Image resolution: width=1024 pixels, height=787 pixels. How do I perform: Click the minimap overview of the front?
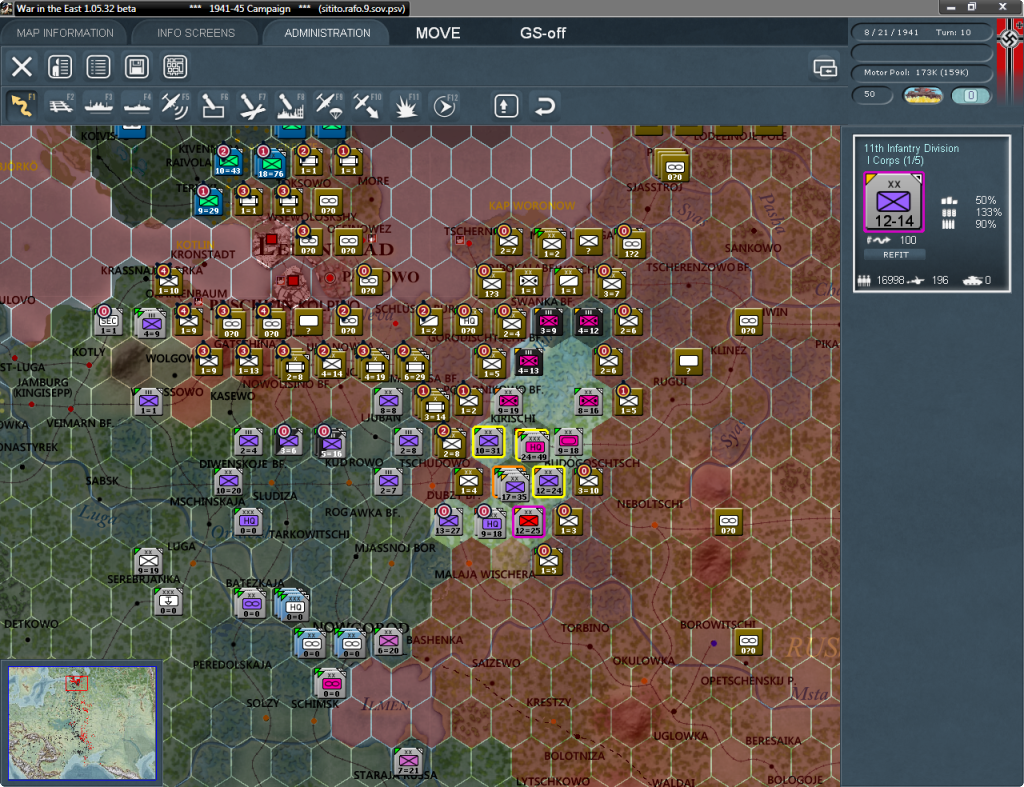(82, 723)
